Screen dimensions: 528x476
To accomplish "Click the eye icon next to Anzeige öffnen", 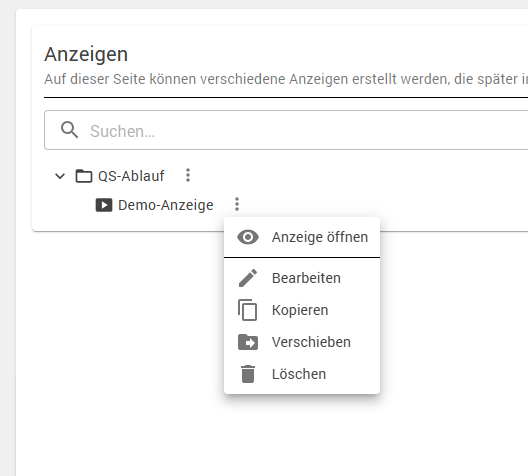I will point(248,237).
